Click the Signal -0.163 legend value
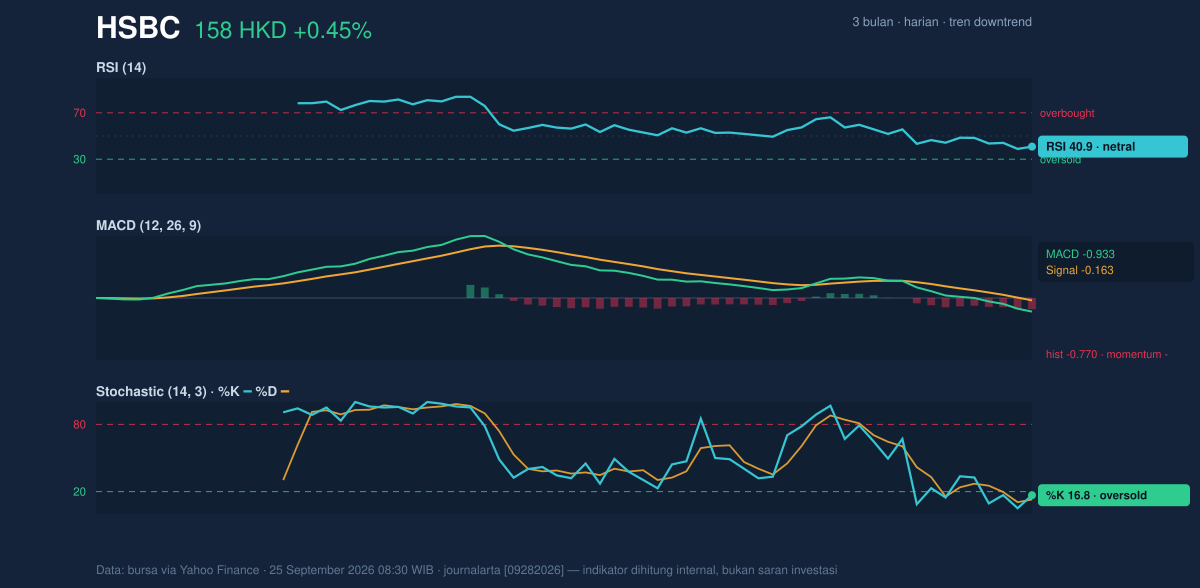This screenshot has width=1200, height=588. [1080, 270]
